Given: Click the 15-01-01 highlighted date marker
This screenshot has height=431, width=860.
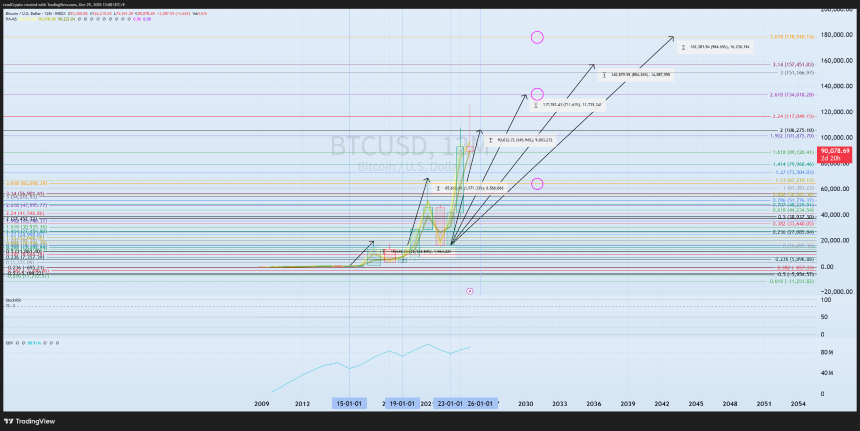Looking at the screenshot, I should (349, 404).
